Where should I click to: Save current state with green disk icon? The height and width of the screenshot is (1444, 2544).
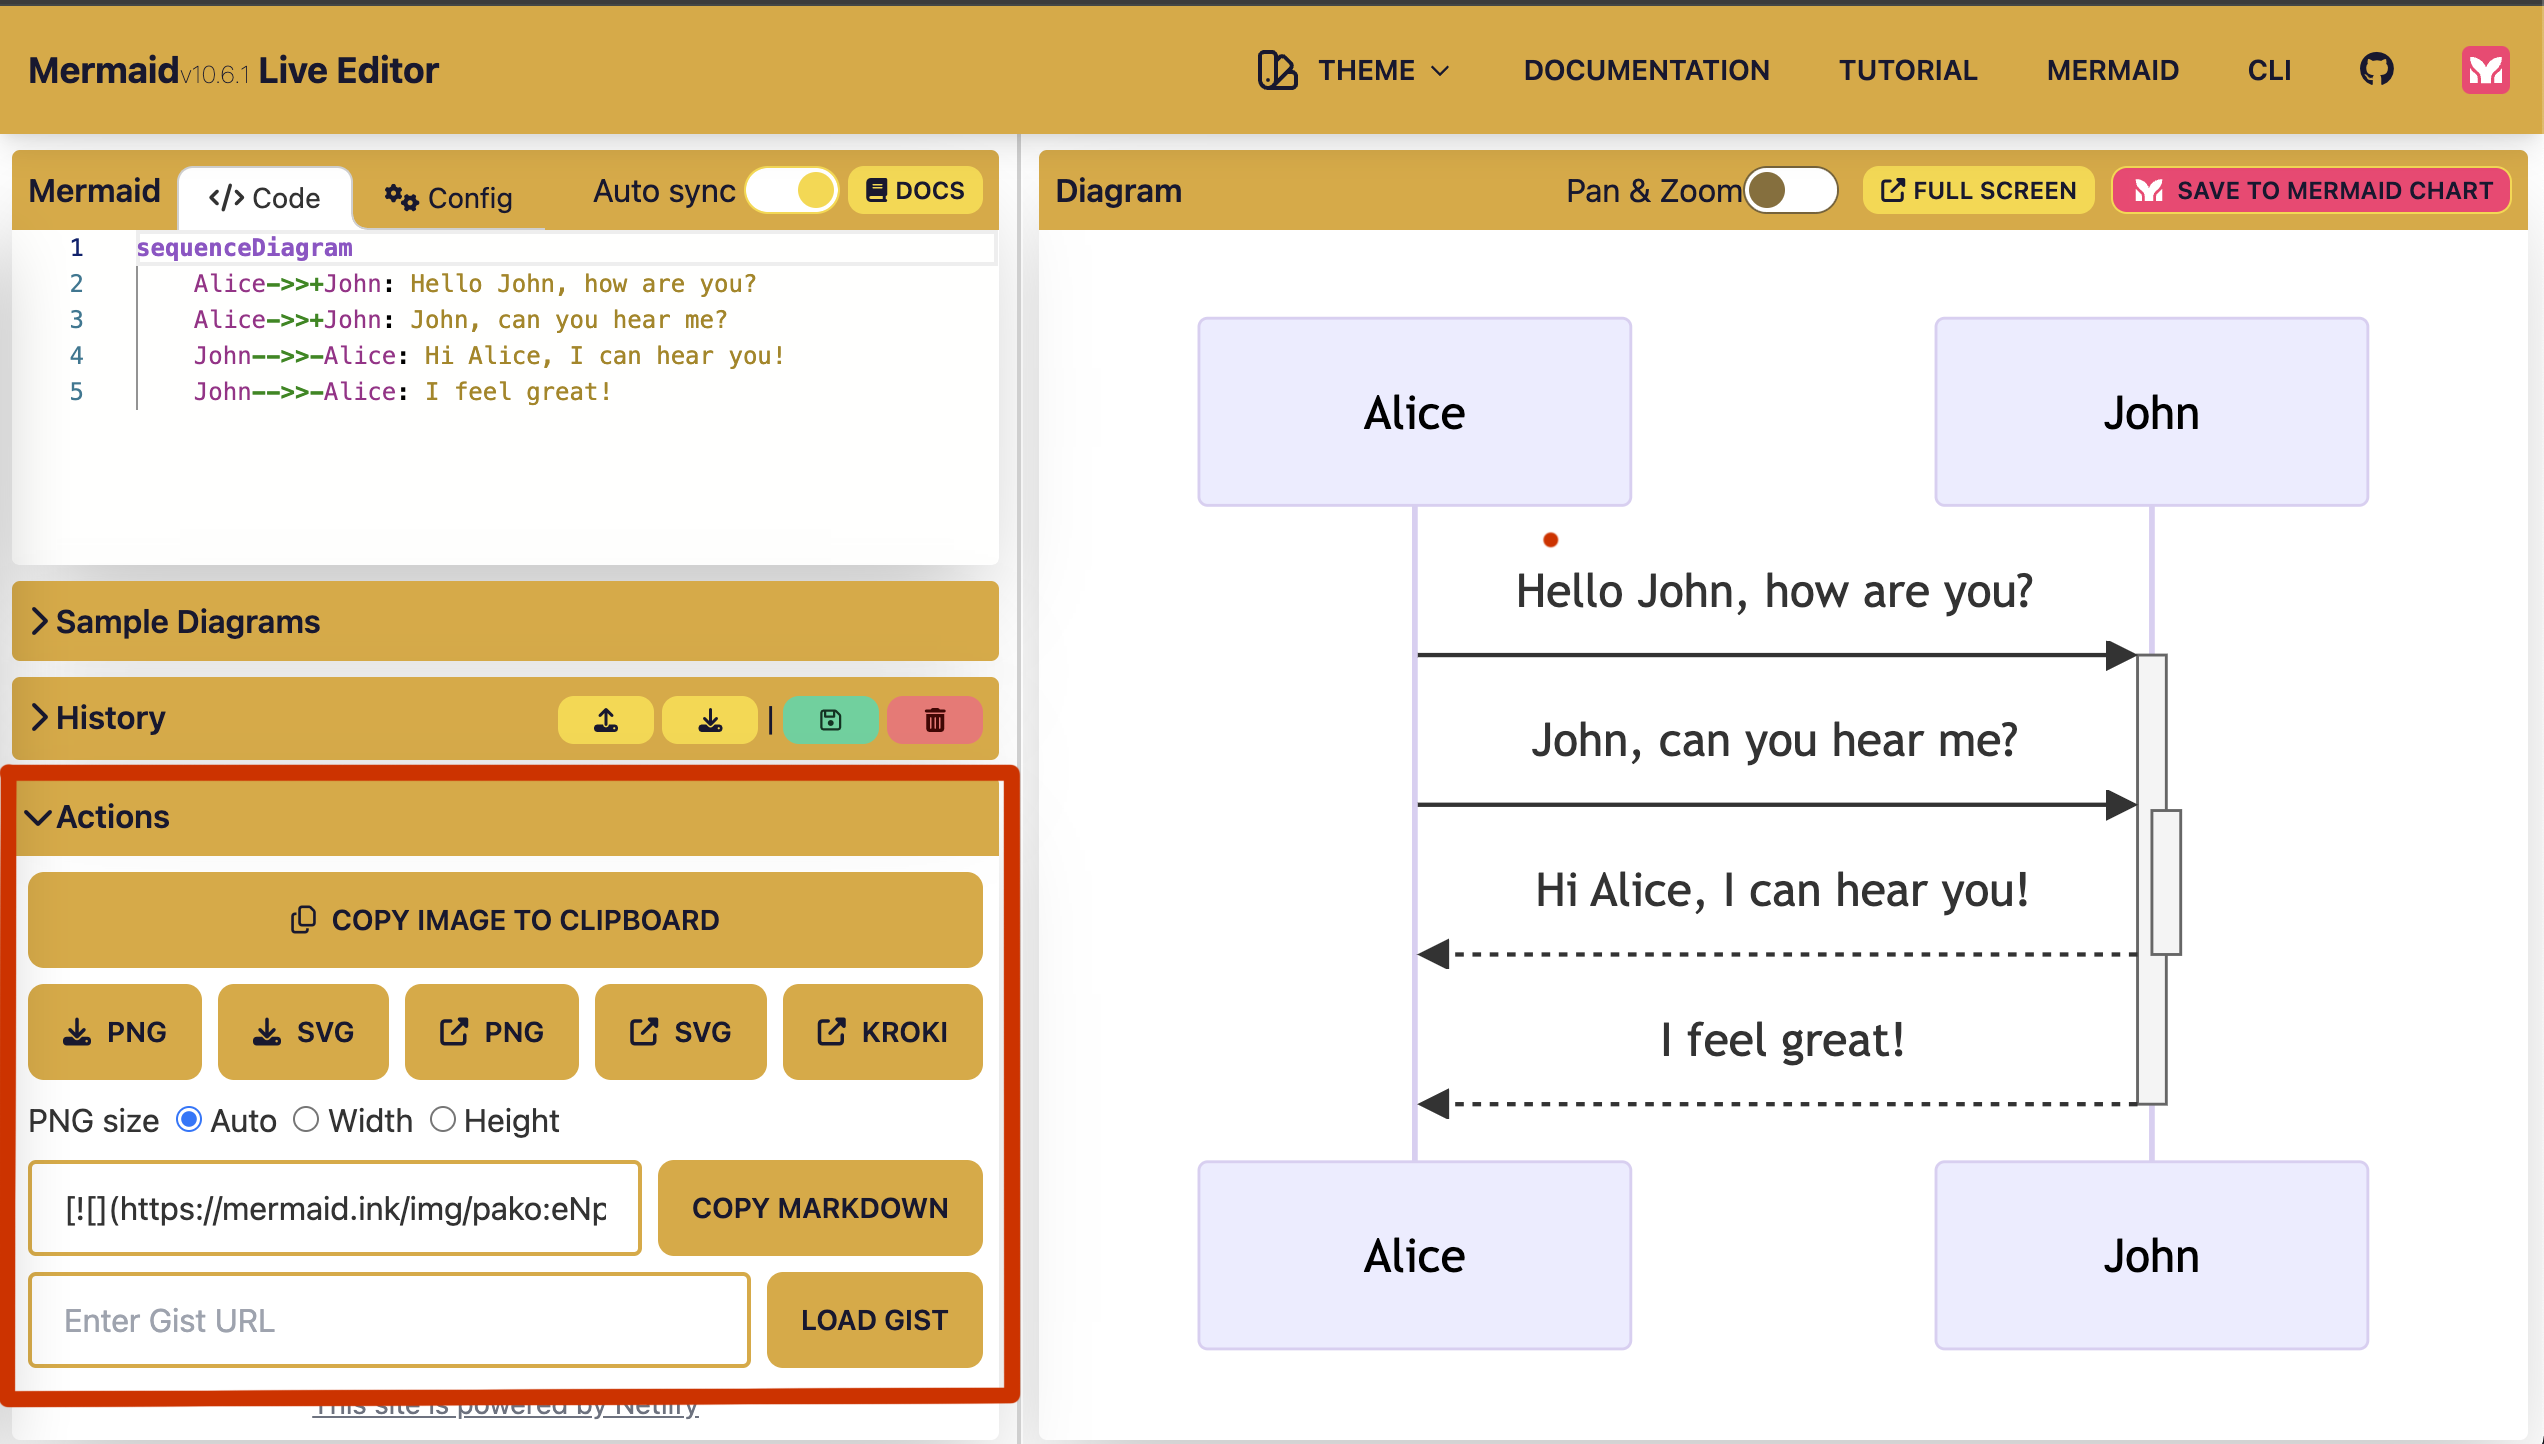pyautogui.click(x=830, y=720)
